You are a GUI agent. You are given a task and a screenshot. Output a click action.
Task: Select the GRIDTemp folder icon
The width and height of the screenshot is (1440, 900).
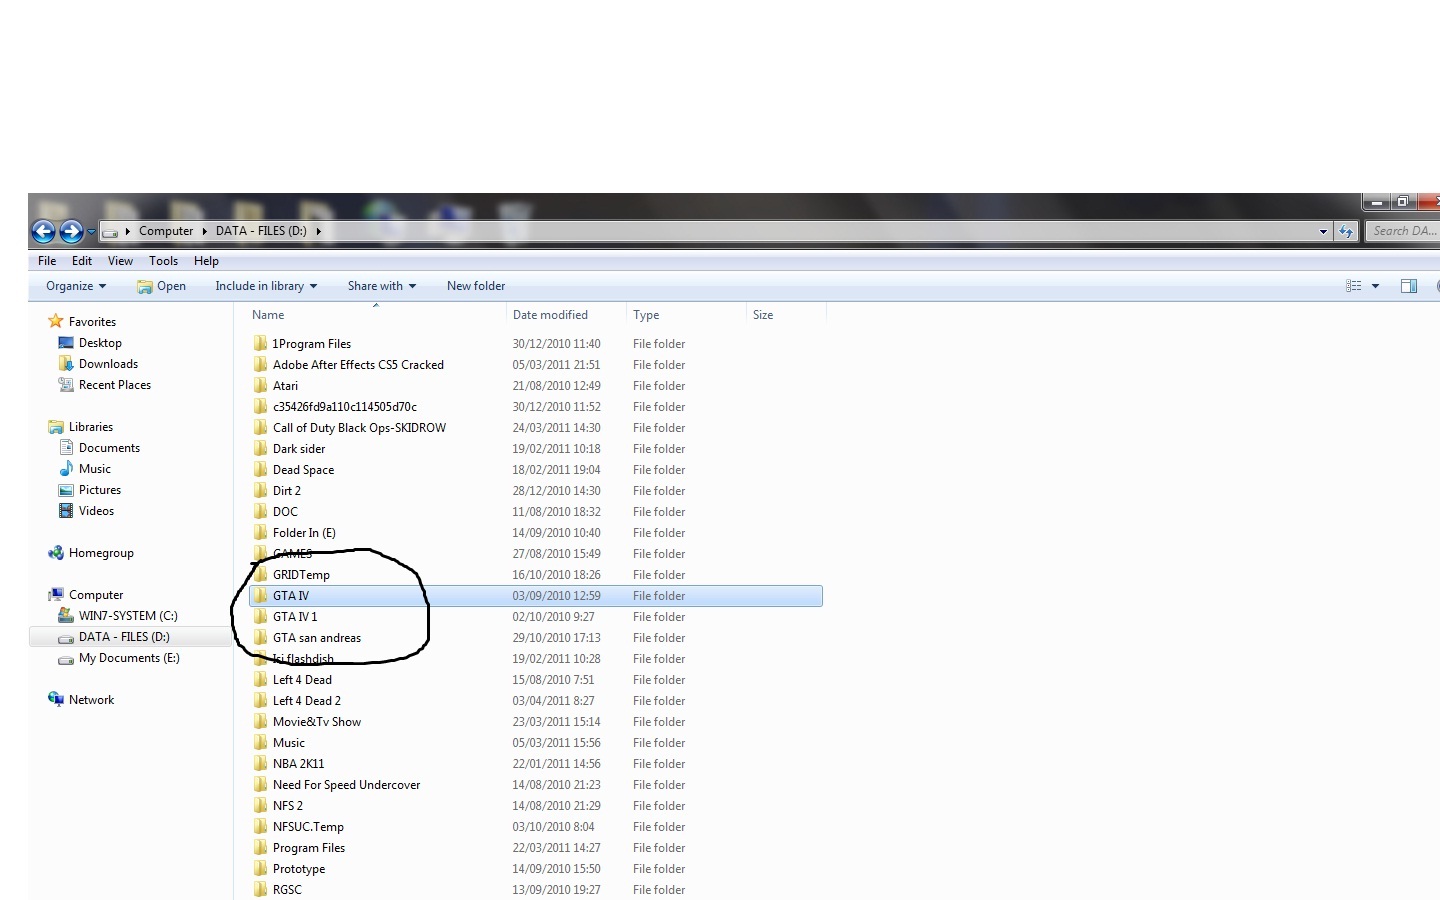point(260,574)
